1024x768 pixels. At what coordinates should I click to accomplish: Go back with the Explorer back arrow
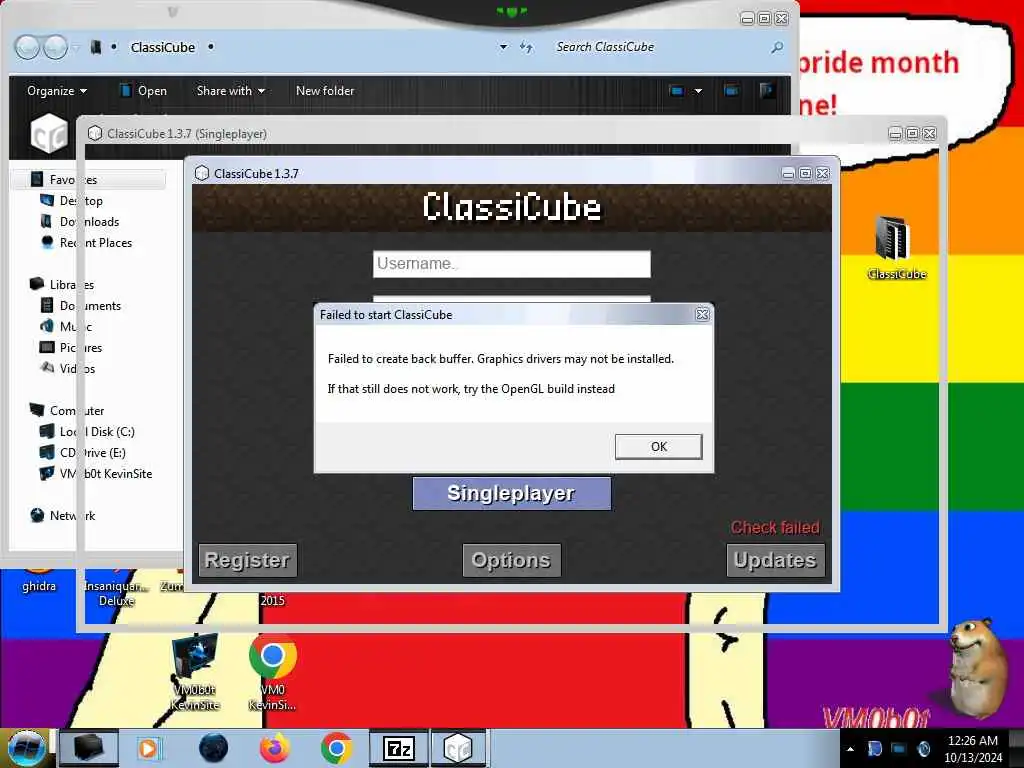click(x=27, y=47)
